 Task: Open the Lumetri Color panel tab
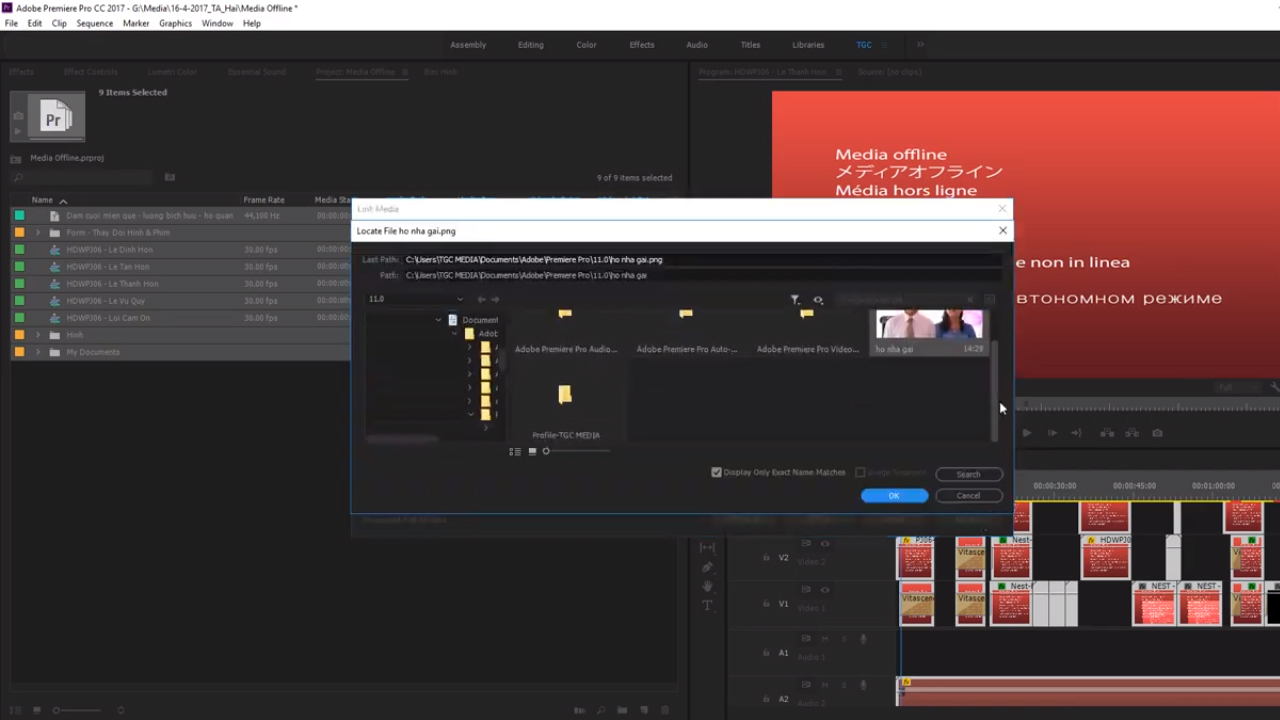172,72
